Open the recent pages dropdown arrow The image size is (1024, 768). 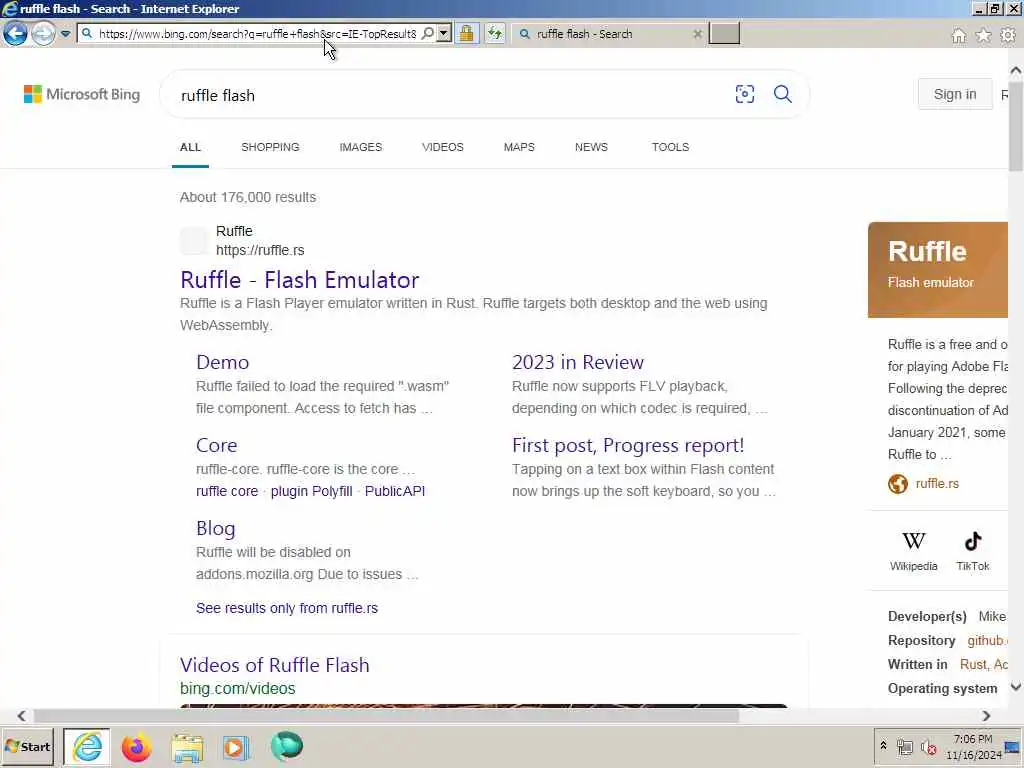[x=65, y=33]
